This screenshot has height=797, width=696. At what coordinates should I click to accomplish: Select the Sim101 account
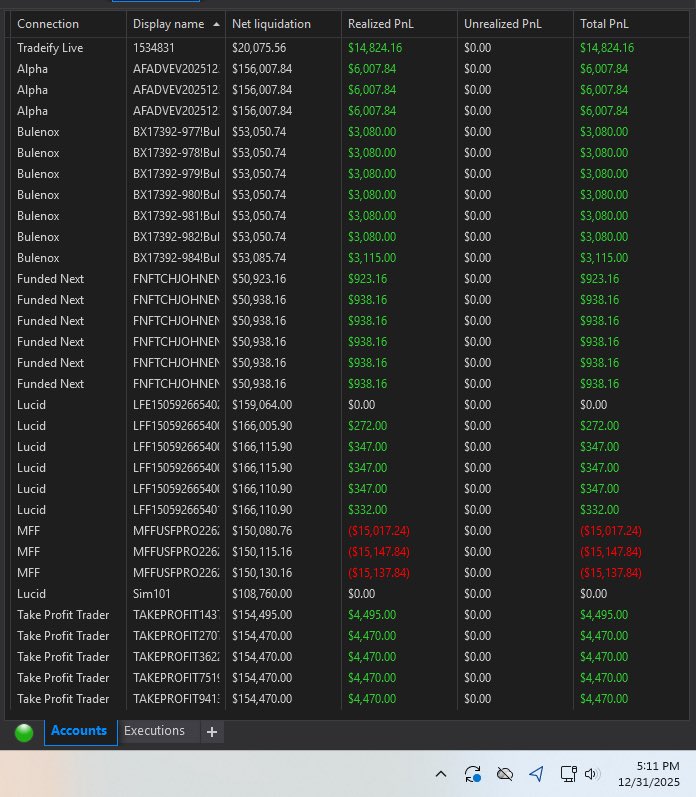(152, 594)
